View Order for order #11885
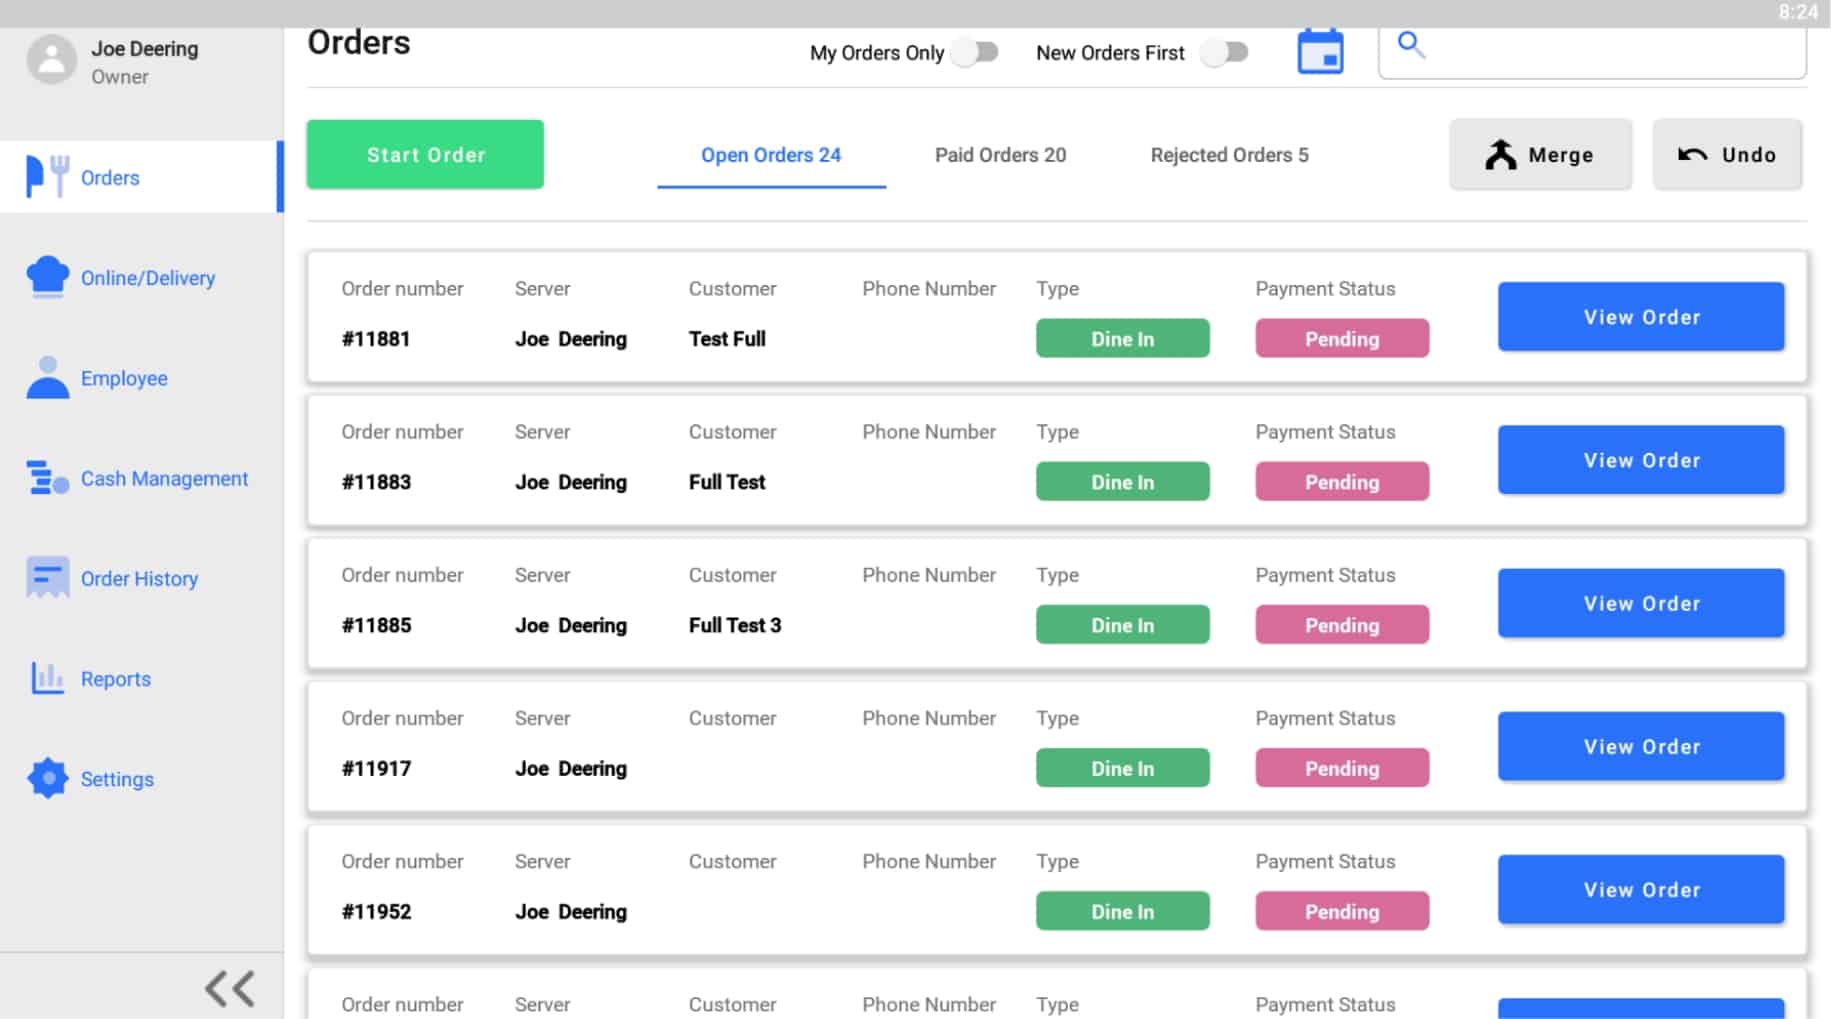 (x=1641, y=603)
